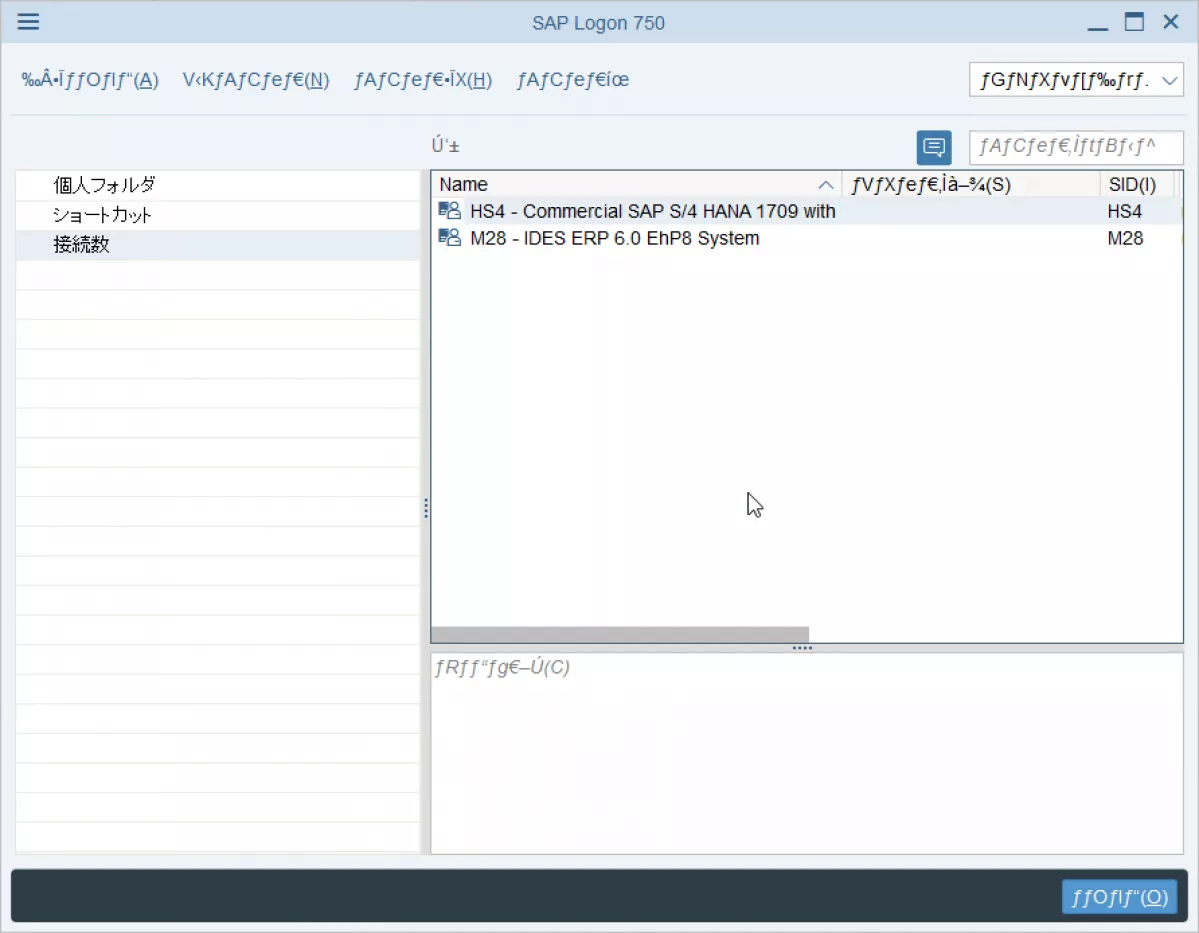Click the column header ending with (S)
Image resolution: width=1199 pixels, height=933 pixels.
coord(971,184)
